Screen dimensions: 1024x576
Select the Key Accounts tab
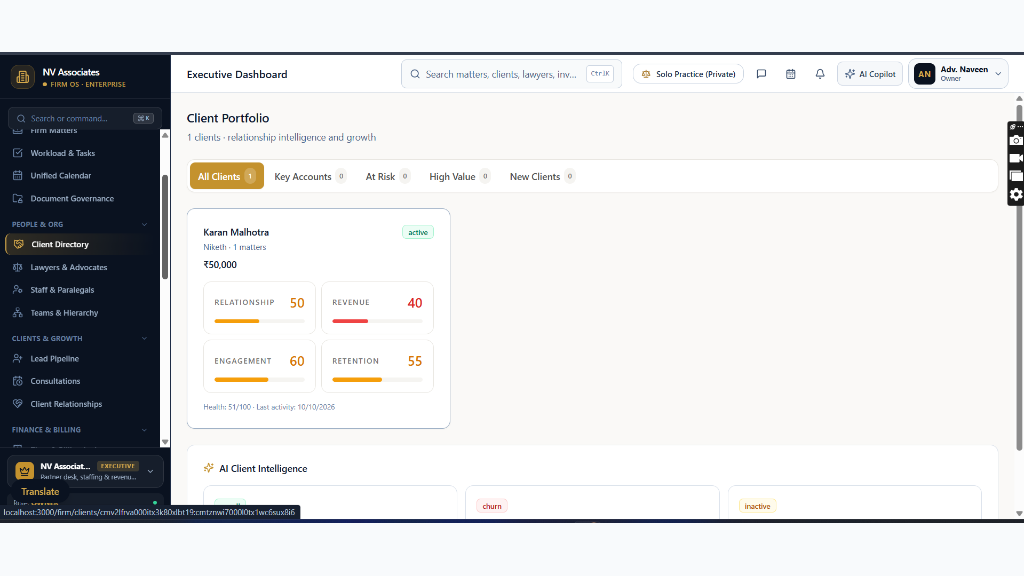(x=310, y=176)
